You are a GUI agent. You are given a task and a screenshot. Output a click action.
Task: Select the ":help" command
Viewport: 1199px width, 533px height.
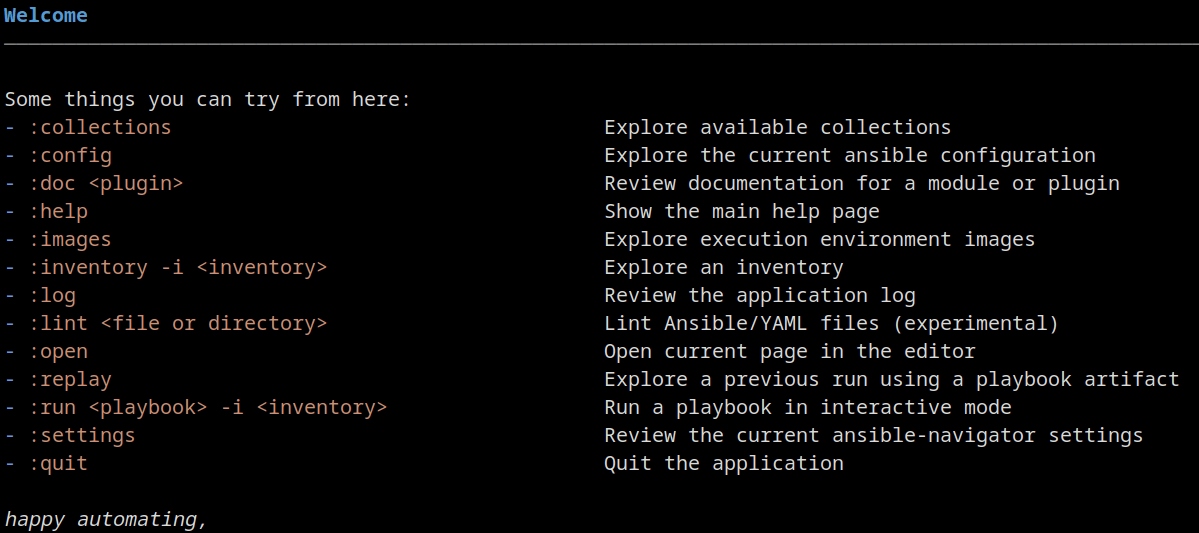point(58,211)
